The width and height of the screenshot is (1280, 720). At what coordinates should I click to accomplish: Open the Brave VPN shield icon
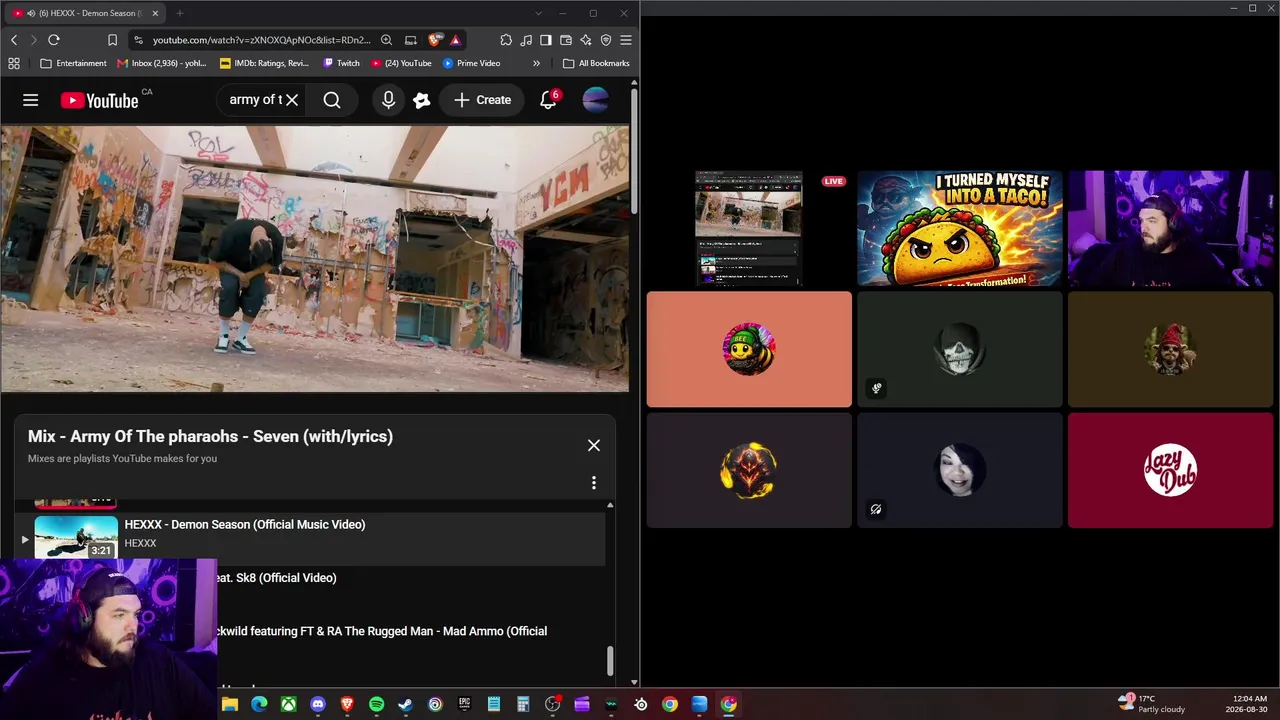tap(606, 40)
